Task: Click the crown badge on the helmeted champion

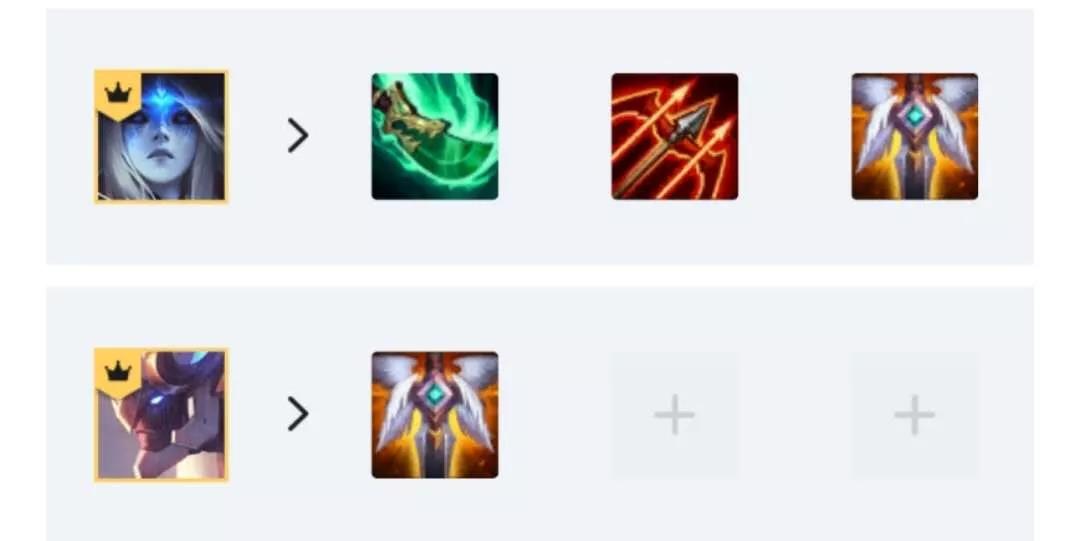Action: pyautogui.click(x=118, y=372)
